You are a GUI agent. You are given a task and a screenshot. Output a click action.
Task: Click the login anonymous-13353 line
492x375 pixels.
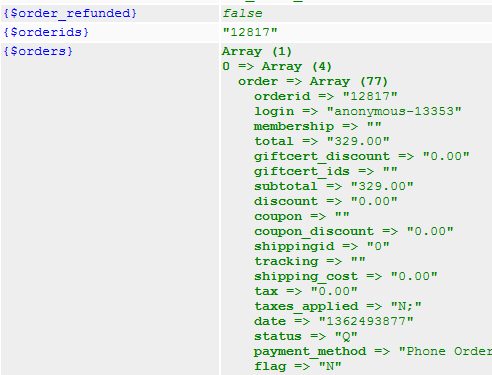coord(358,111)
